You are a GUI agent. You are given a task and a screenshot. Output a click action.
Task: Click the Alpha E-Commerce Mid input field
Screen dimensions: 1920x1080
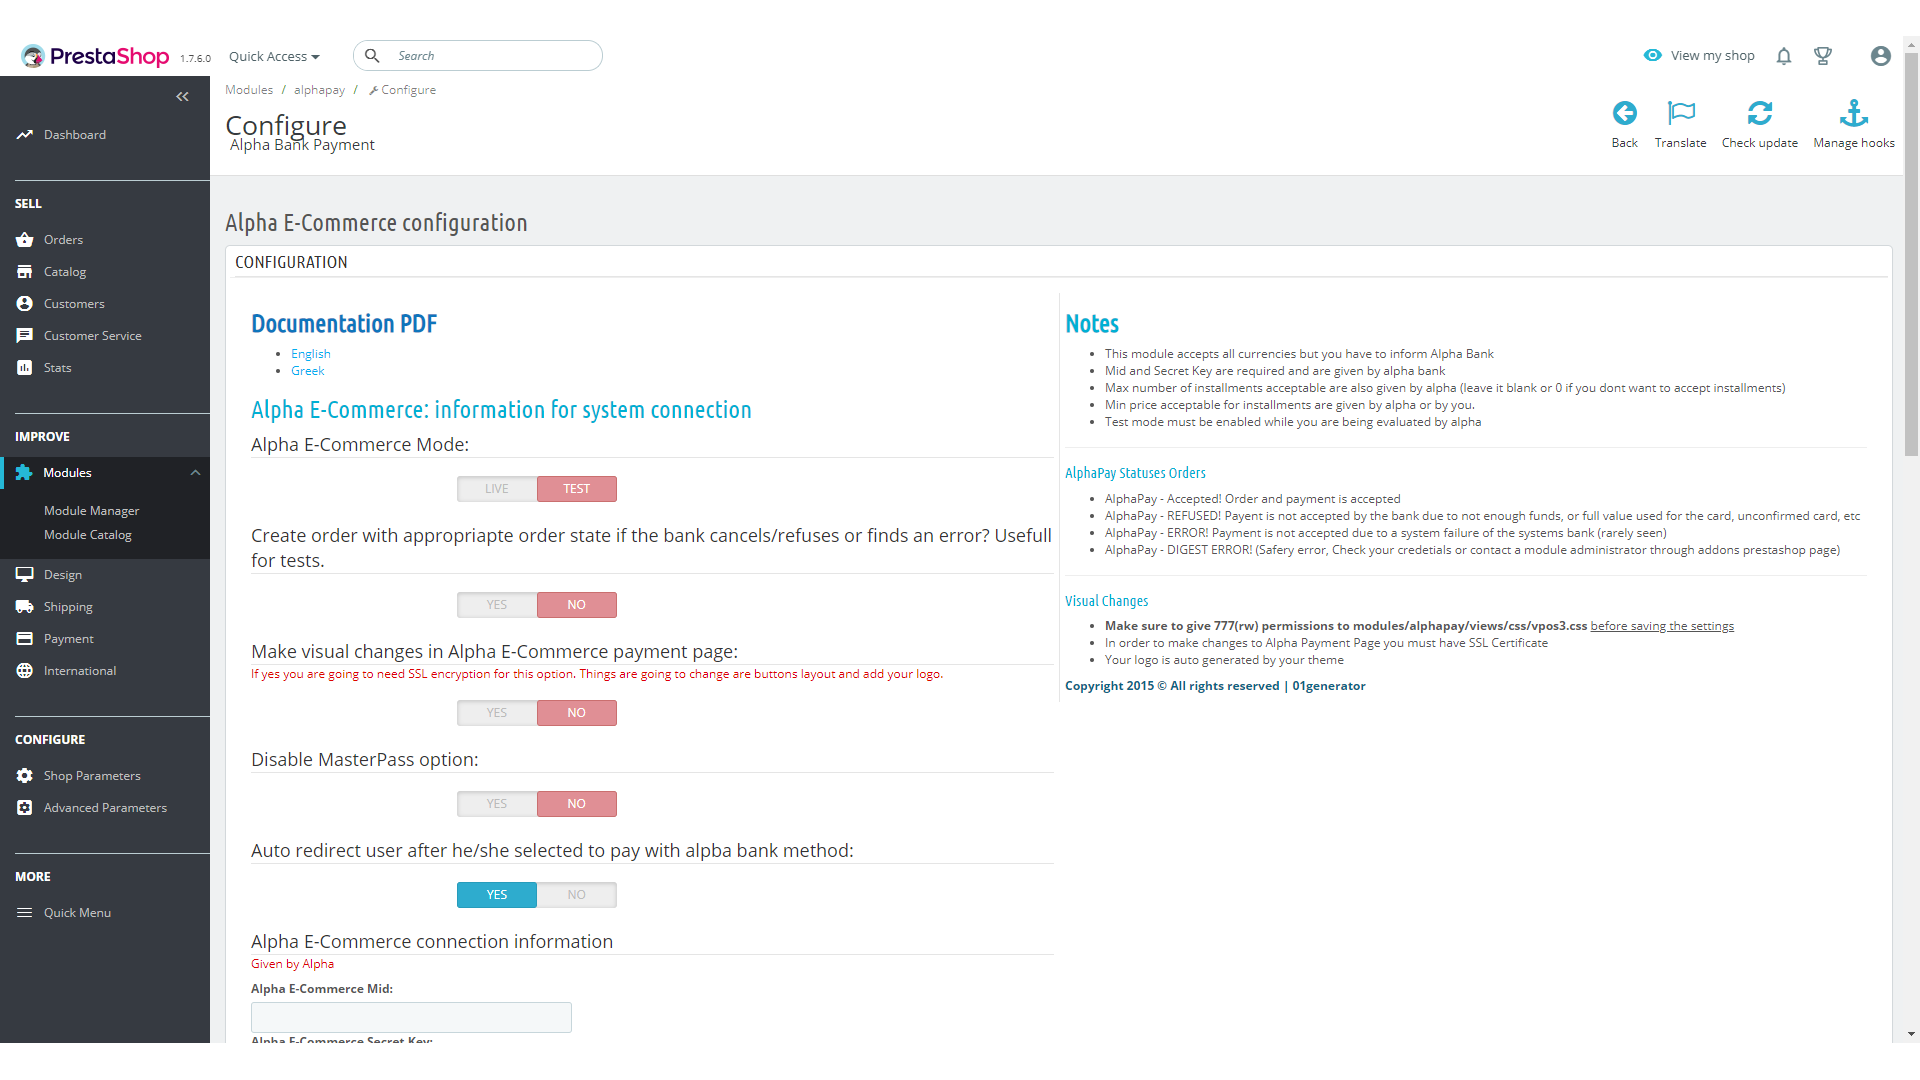coord(411,1017)
